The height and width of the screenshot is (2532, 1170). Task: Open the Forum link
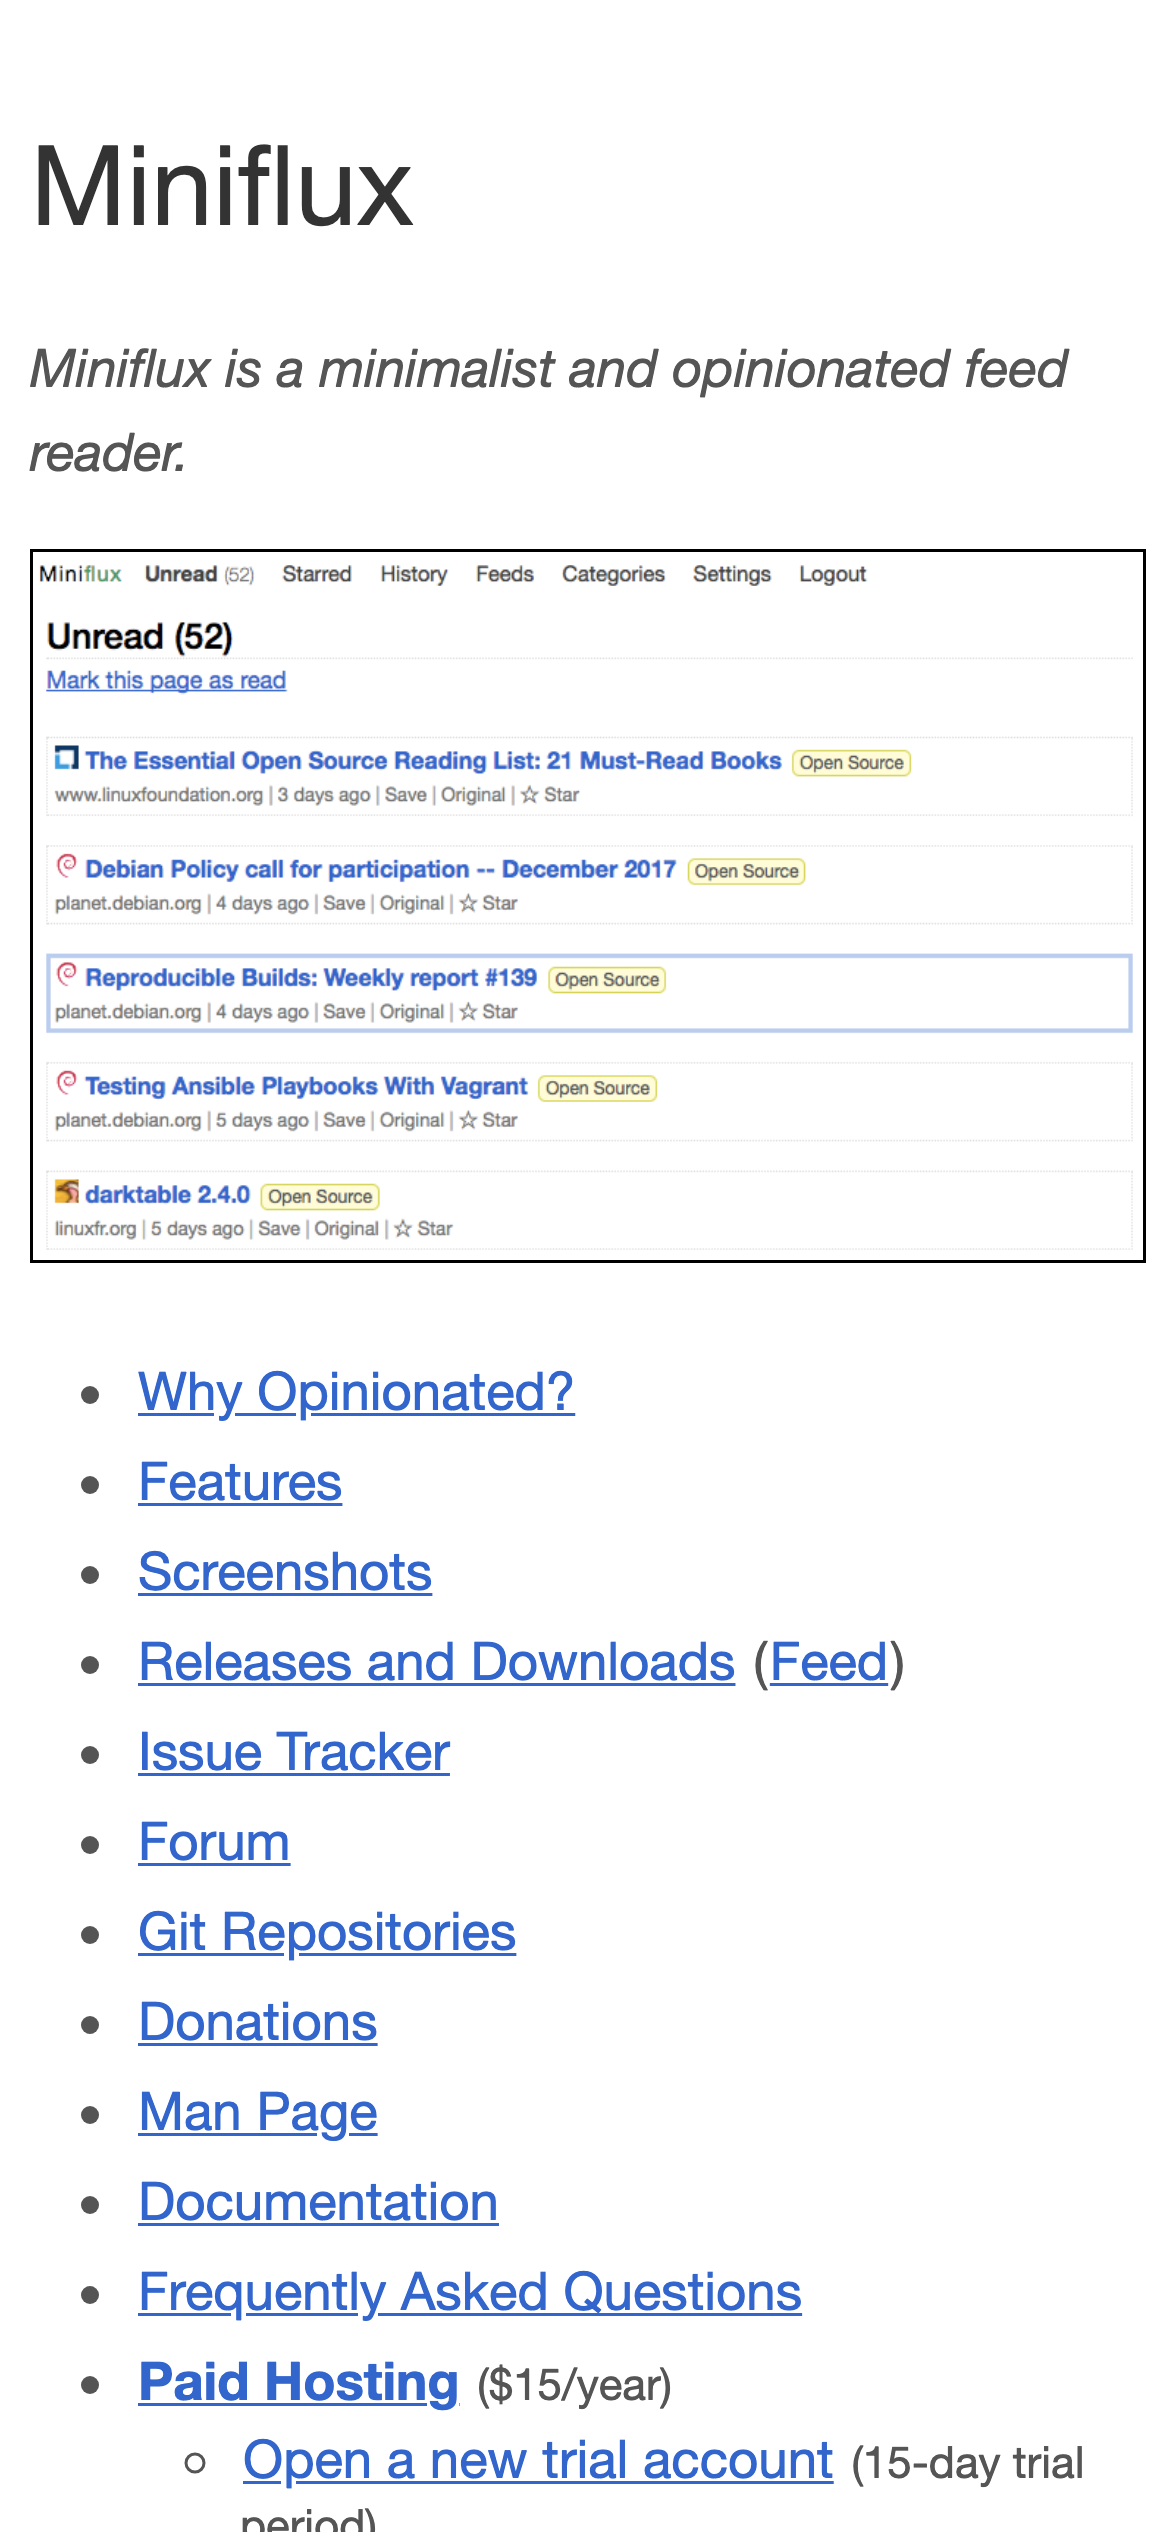pos(214,1842)
